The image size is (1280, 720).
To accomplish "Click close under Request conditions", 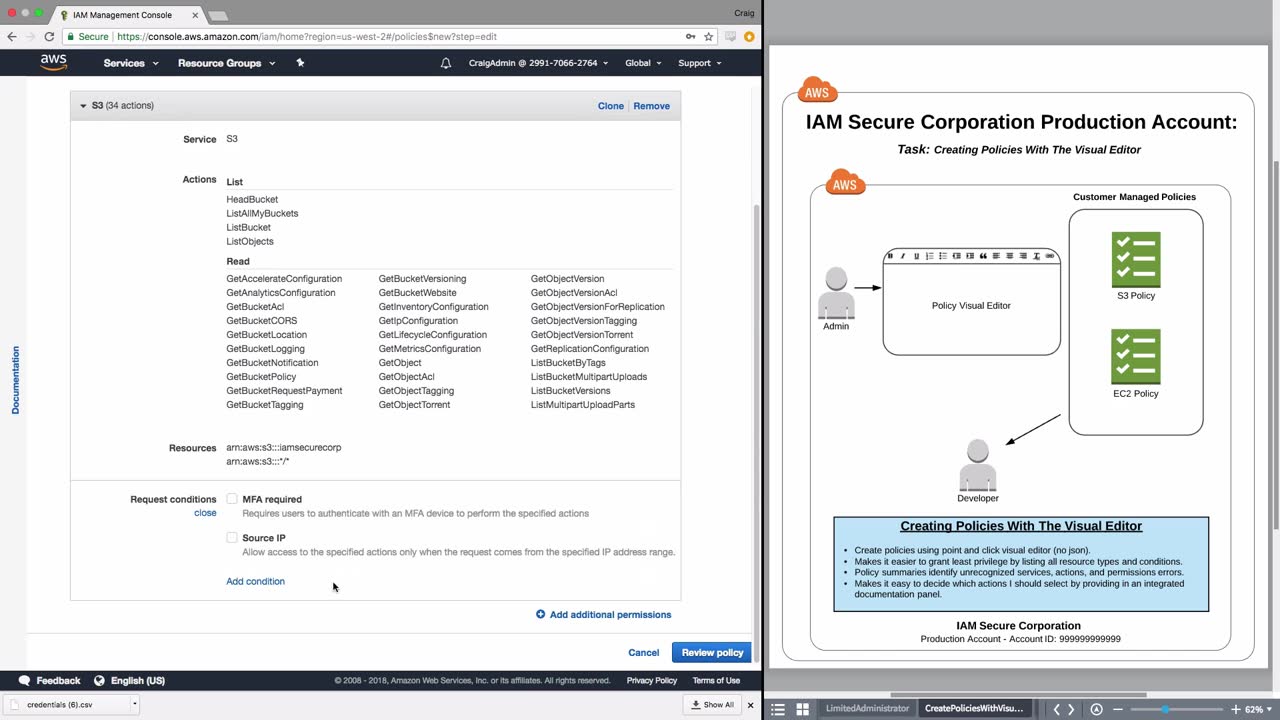I will (205, 513).
